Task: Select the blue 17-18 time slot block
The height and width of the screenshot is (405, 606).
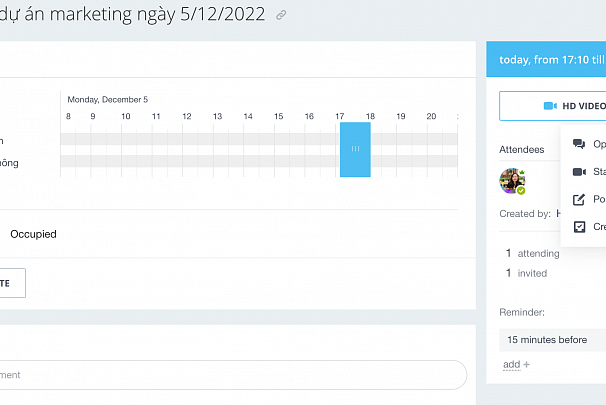Action: point(355,150)
